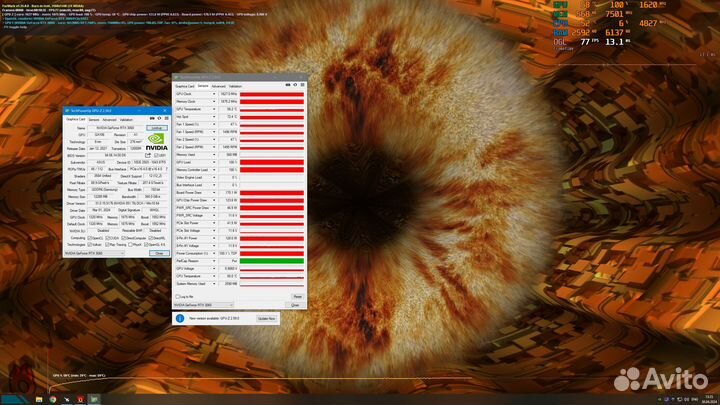Screen dimensions: 720x405
Task: Click the GPU-Z taskbar icon
Action: pos(94,399)
